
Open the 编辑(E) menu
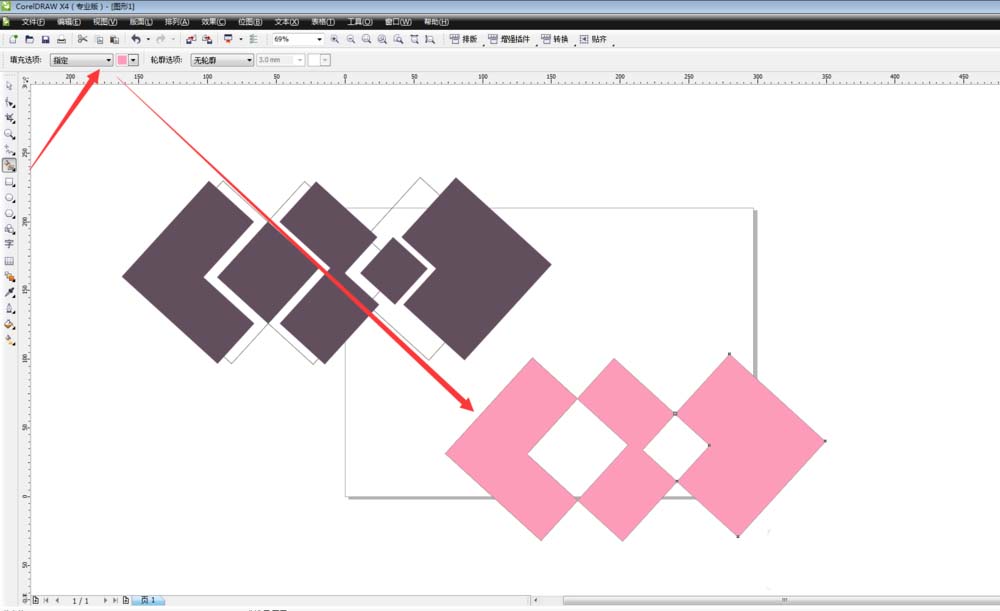click(69, 22)
